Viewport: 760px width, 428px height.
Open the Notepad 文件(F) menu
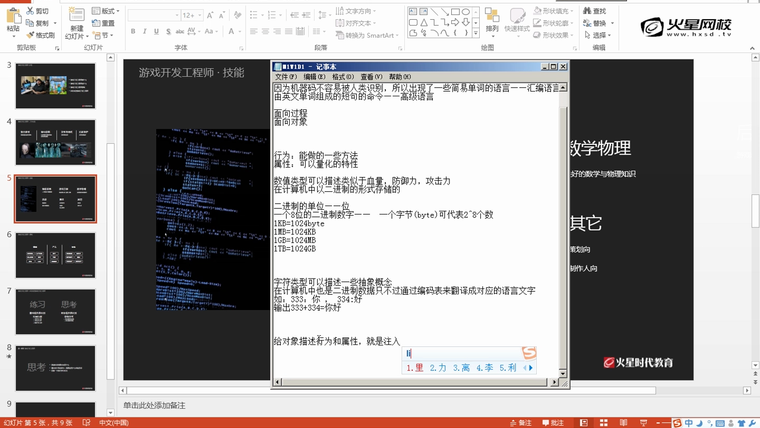pos(285,77)
